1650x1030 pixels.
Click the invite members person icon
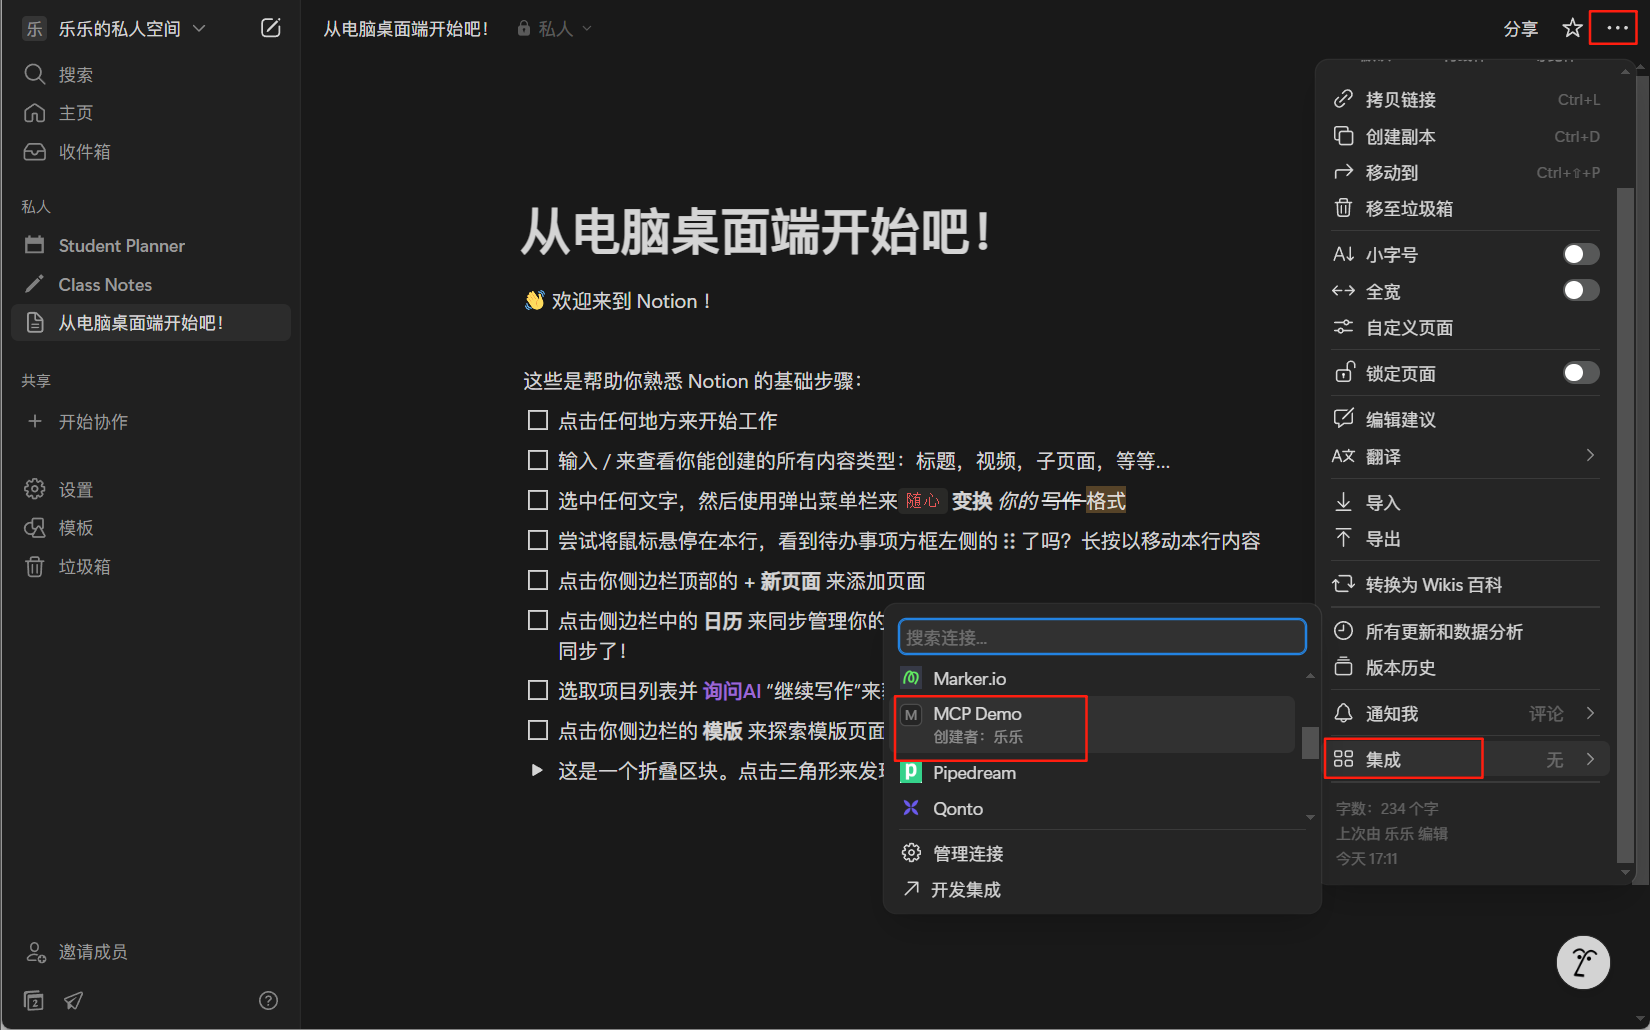click(x=35, y=952)
